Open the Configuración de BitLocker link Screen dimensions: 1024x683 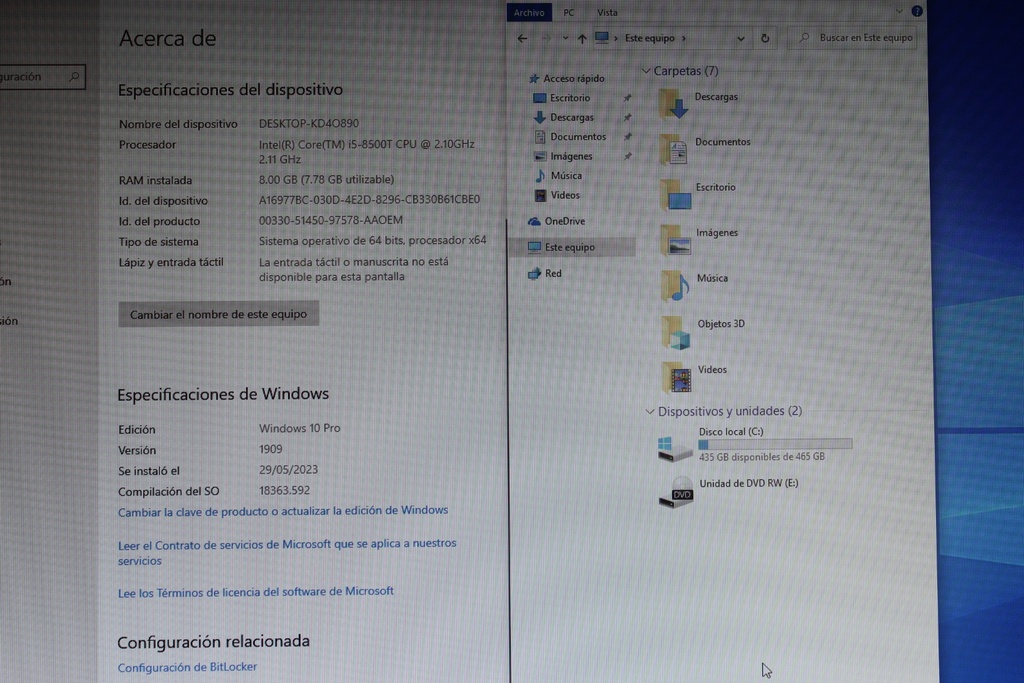tap(187, 667)
